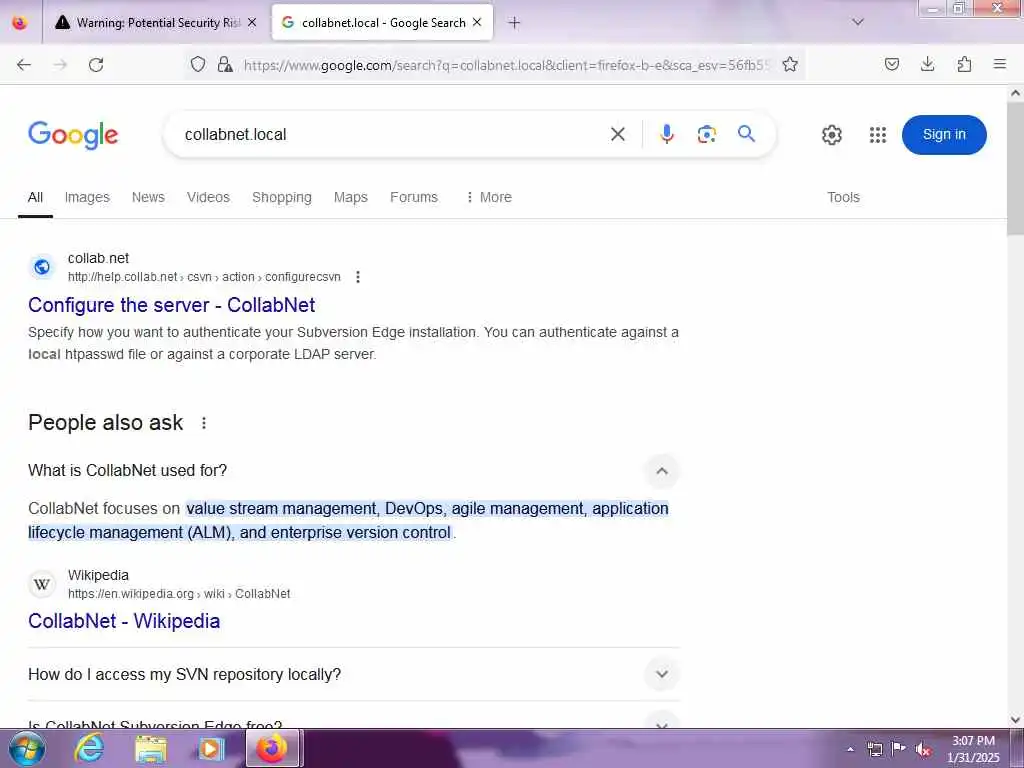Image resolution: width=1024 pixels, height=768 pixels.
Task: Submit search with the magnifying glass icon
Action: pos(746,134)
